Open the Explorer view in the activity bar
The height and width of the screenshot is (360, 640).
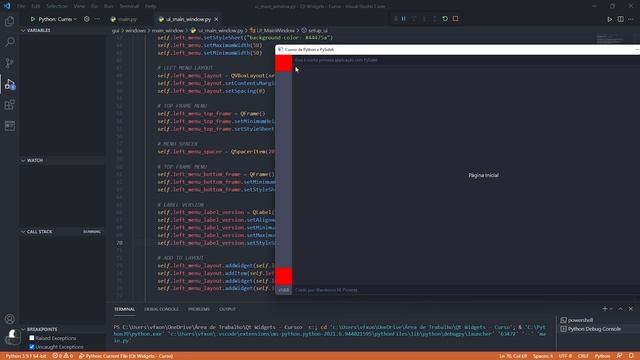(x=9, y=21)
